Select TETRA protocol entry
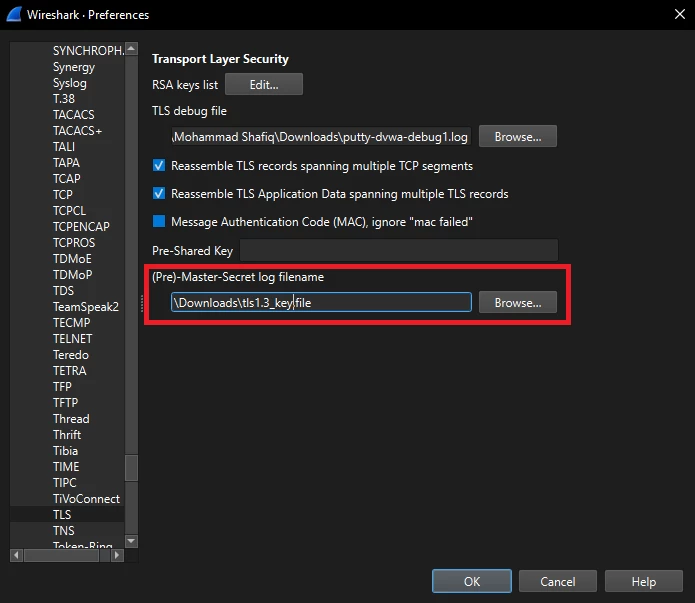Screen dimensions: 695x603 coord(69,371)
